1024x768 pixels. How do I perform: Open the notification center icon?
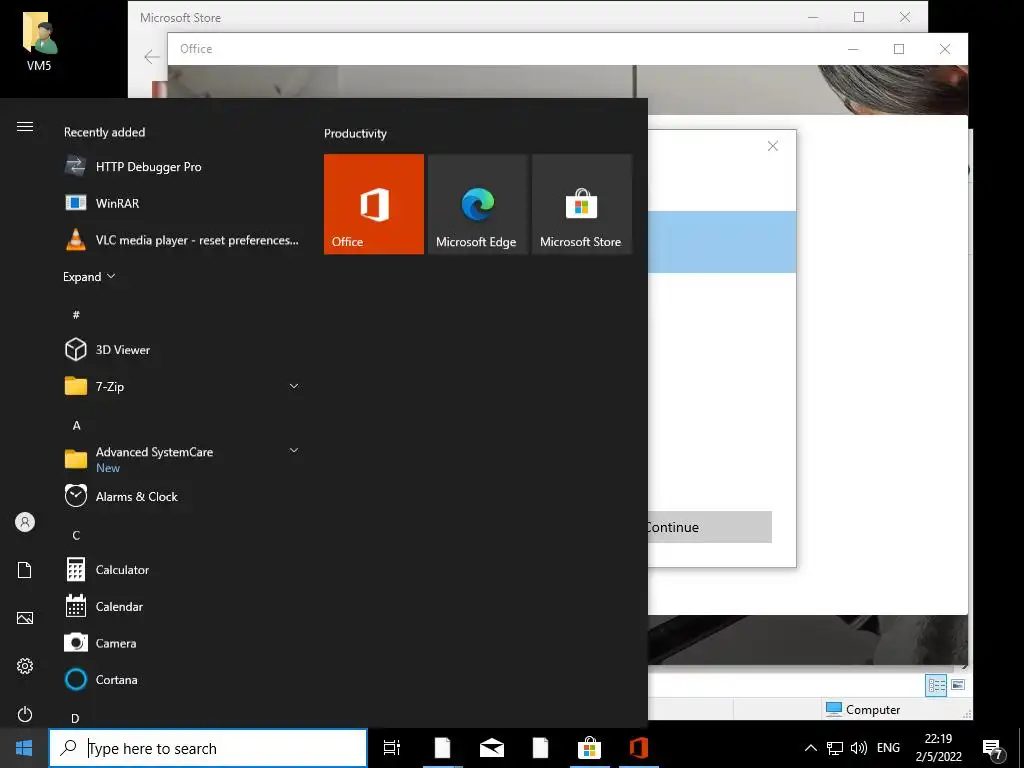point(993,748)
